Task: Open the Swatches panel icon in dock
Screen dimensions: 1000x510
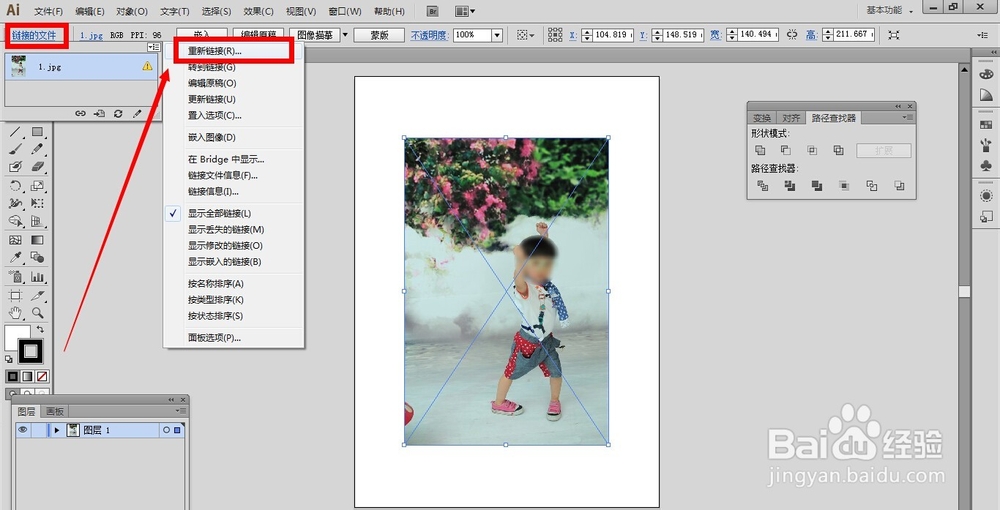Action: tap(986, 126)
